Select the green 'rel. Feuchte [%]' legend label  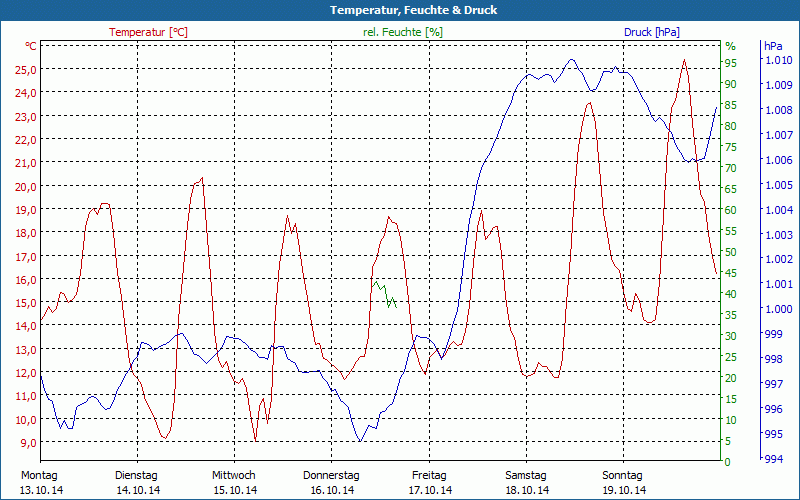(402, 32)
